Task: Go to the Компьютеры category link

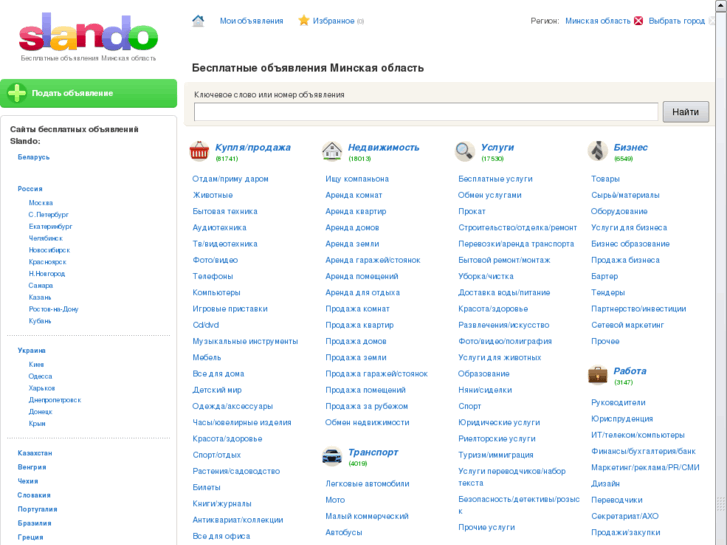Action: tap(216, 292)
